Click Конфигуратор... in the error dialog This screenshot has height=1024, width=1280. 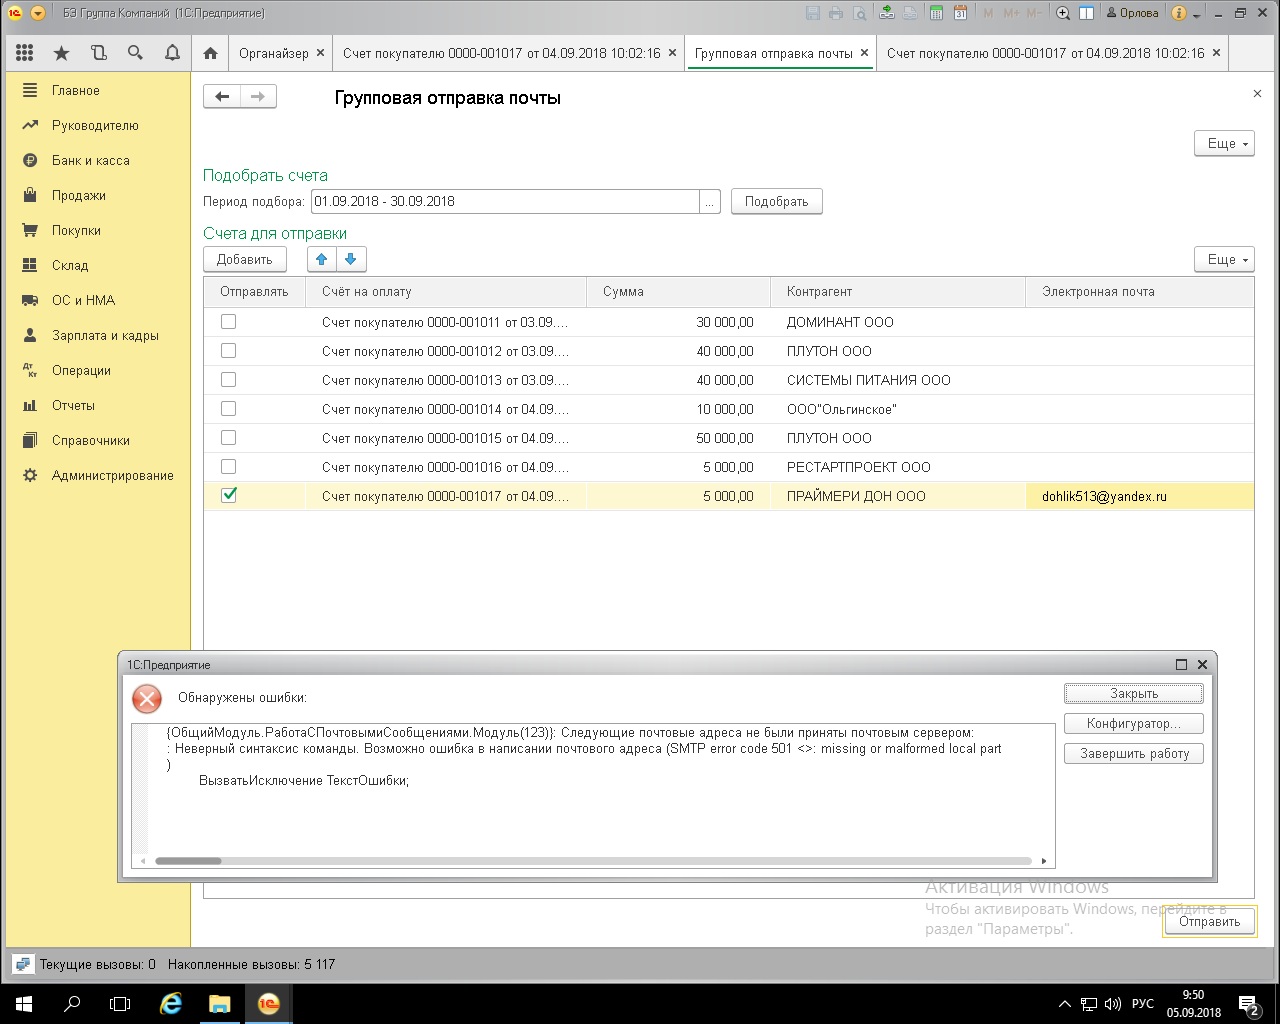pos(1134,723)
